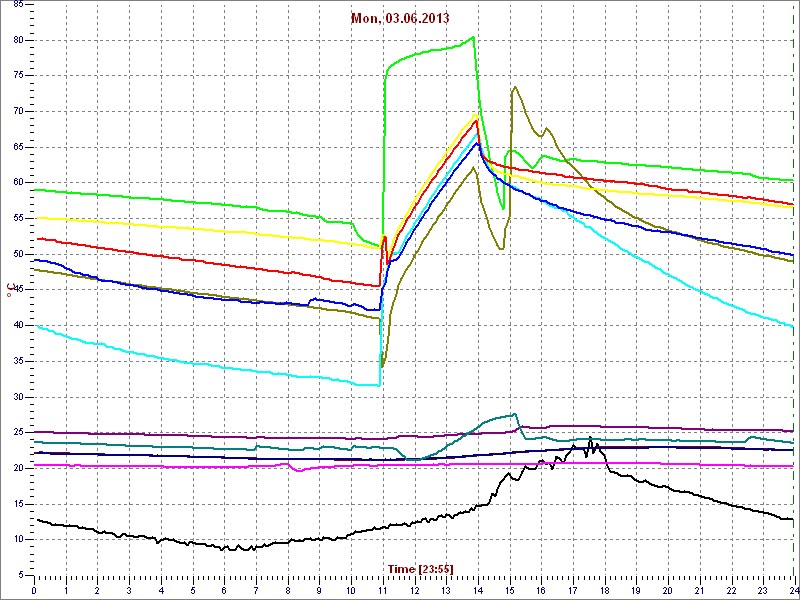Select the y-axis value "80"
This screenshot has width=800, height=600.
click(18, 40)
